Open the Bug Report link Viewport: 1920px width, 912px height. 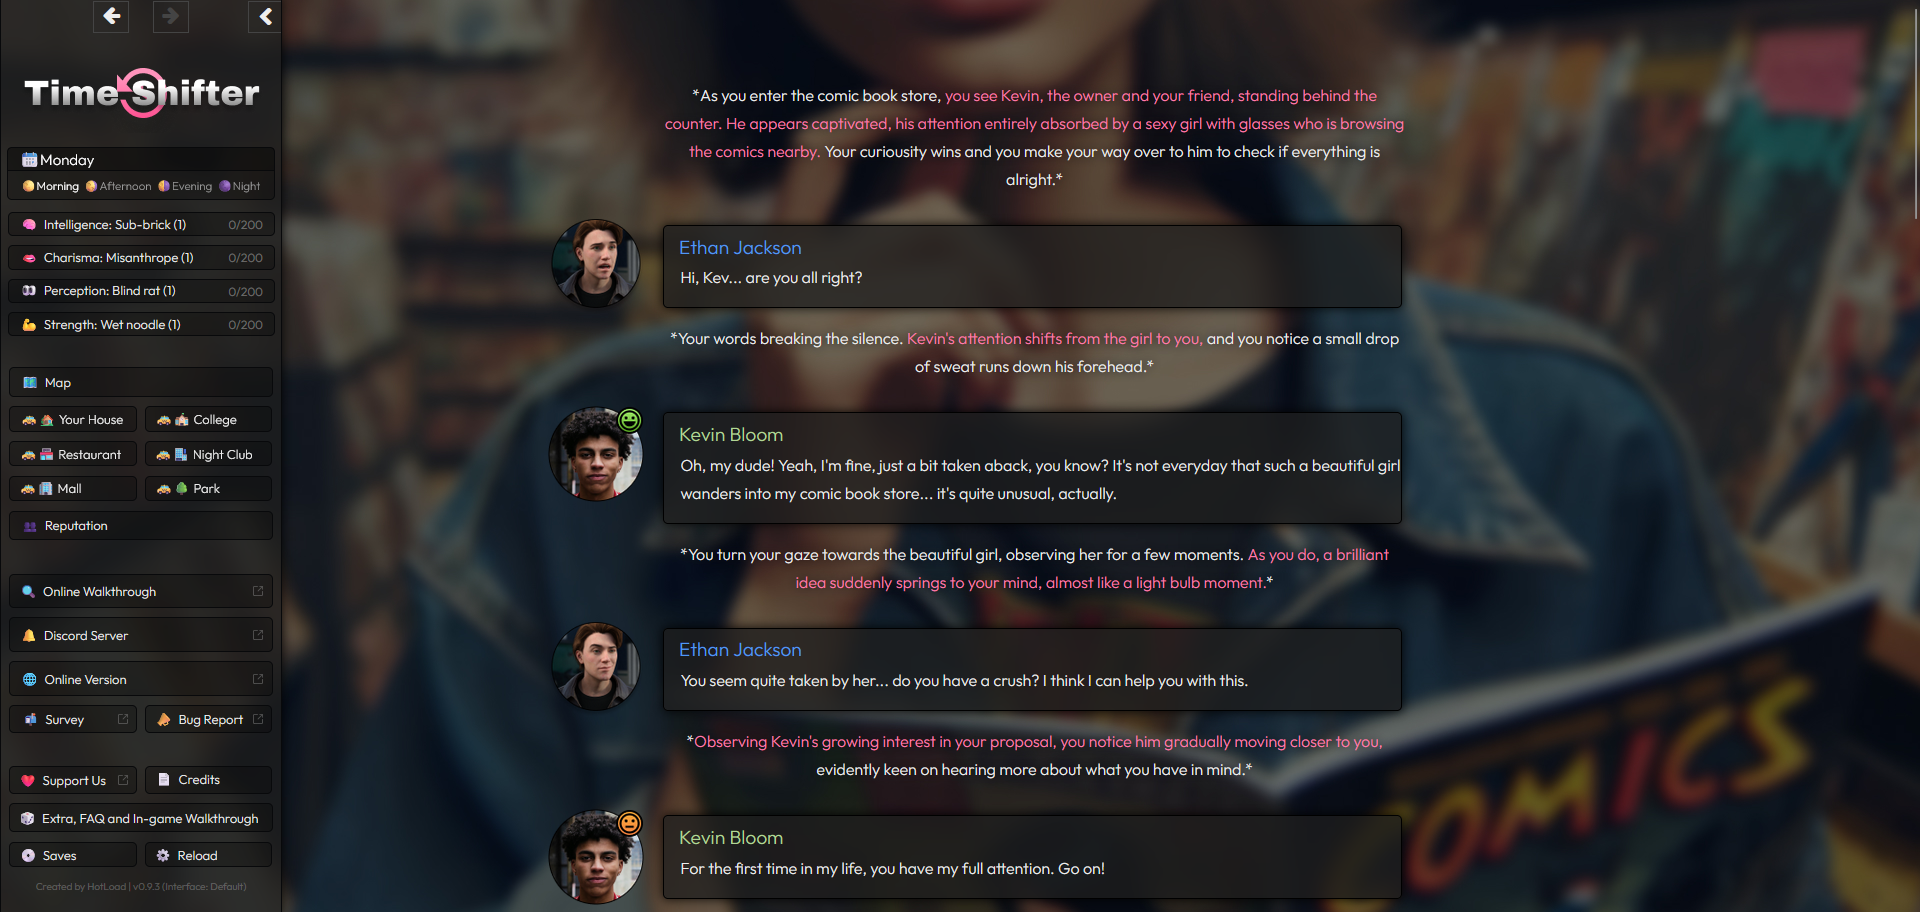209,720
